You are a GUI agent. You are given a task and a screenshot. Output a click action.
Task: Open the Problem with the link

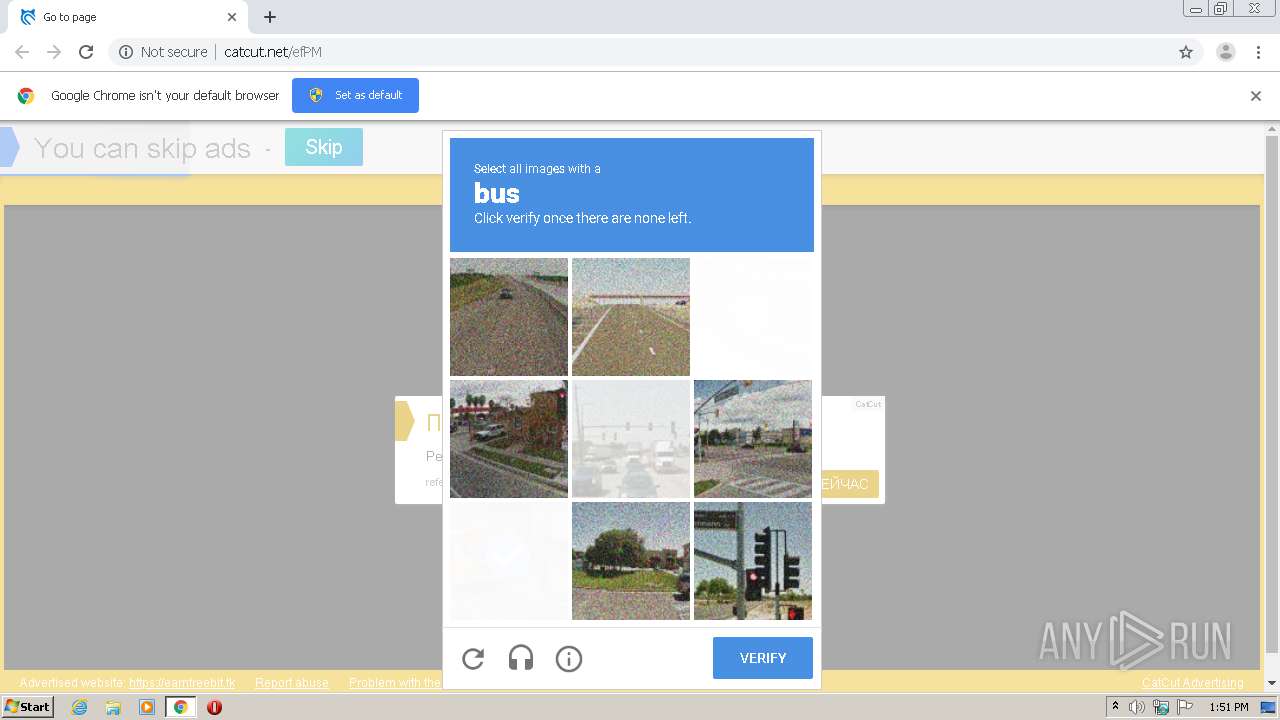pyautogui.click(x=395, y=683)
